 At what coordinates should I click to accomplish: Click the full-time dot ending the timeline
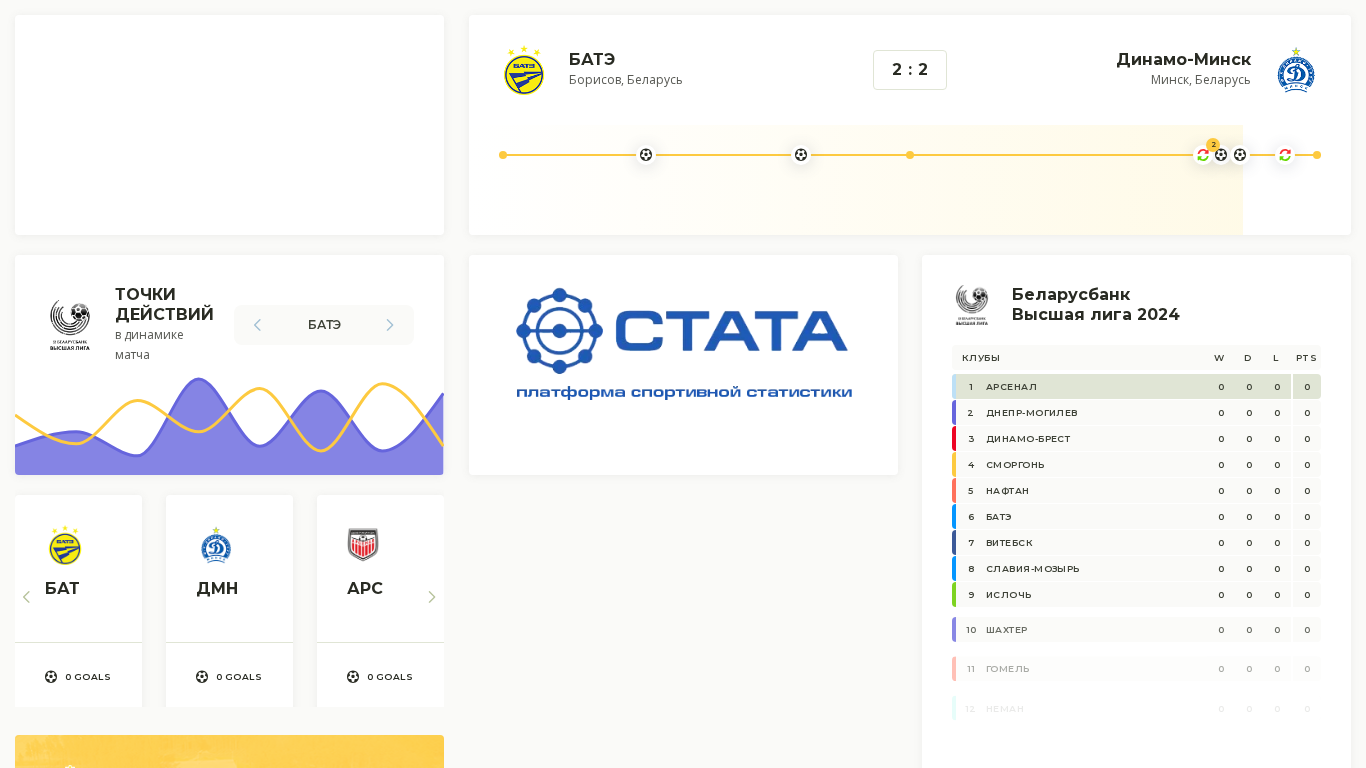(1317, 155)
